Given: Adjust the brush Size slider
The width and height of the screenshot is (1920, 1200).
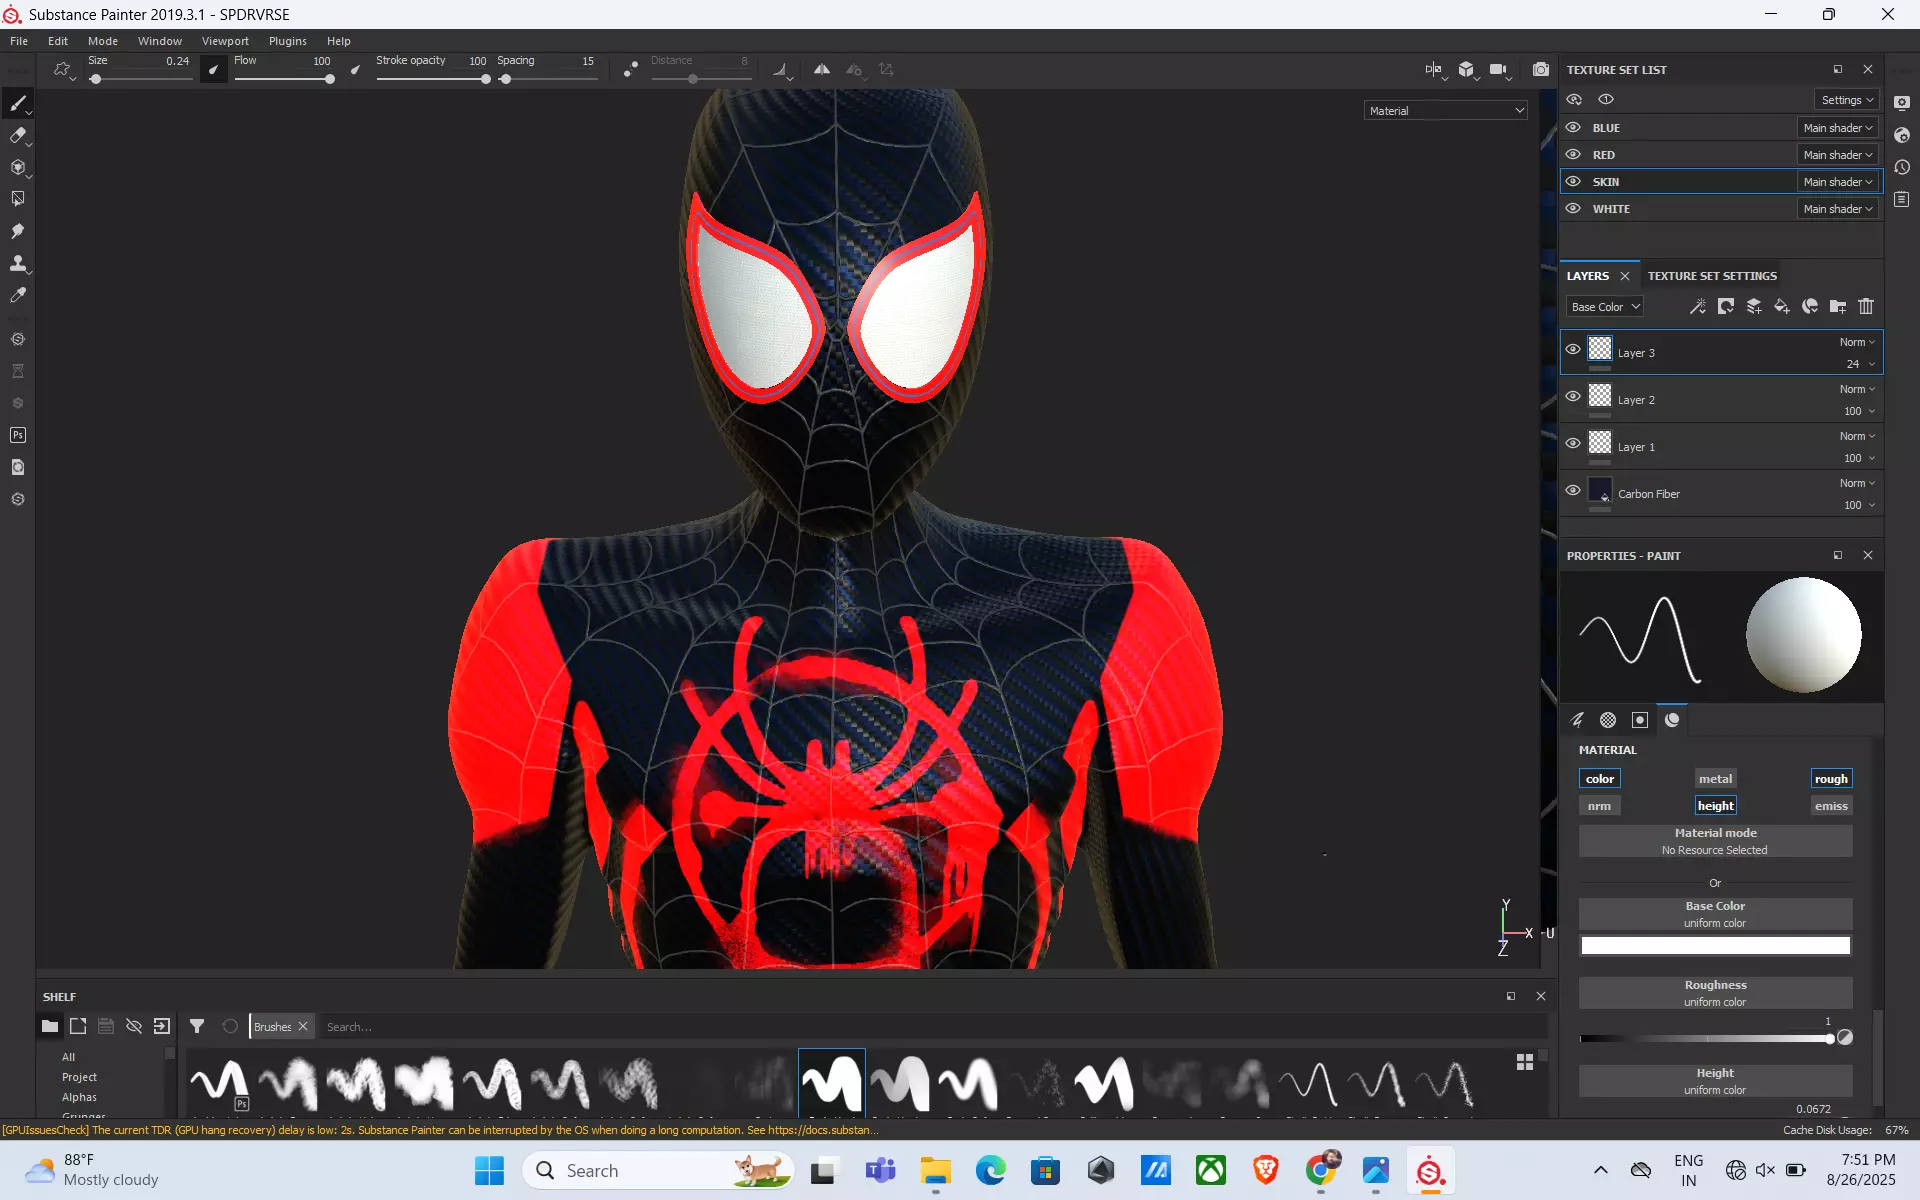Looking at the screenshot, I should tap(141, 79).
